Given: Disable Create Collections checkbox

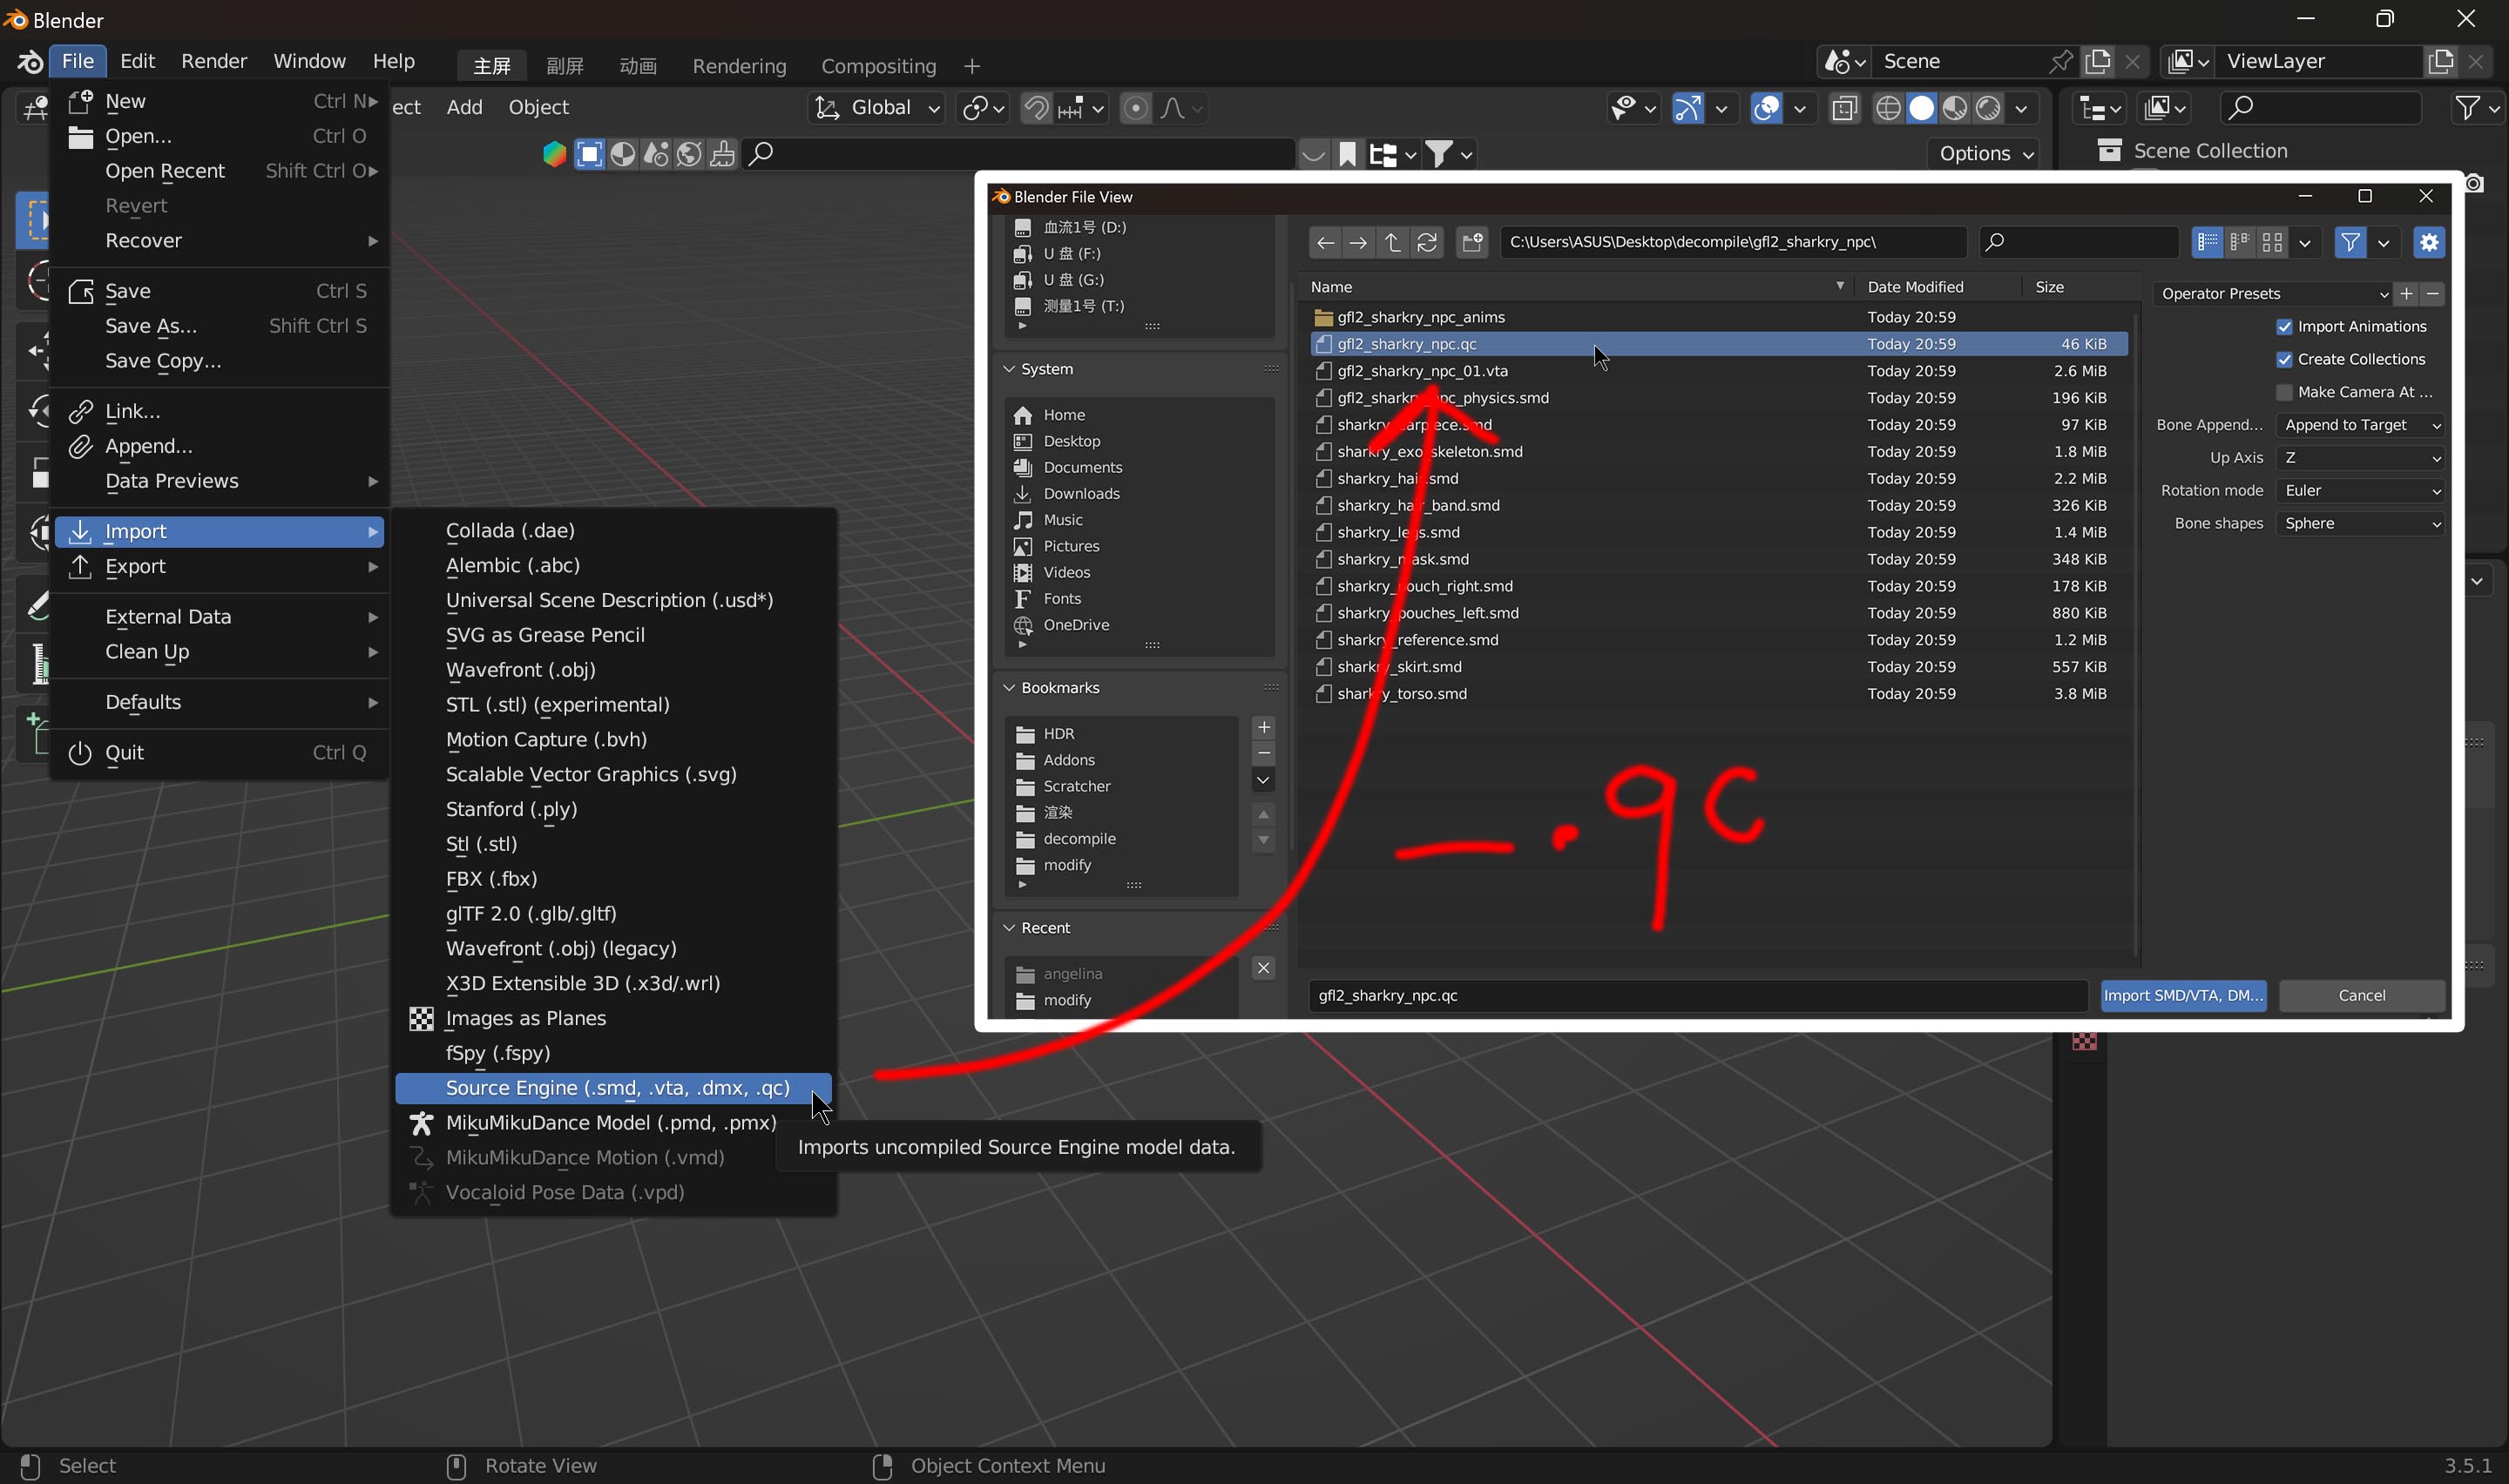Looking at the screenshot, I should coord(2284,360).
